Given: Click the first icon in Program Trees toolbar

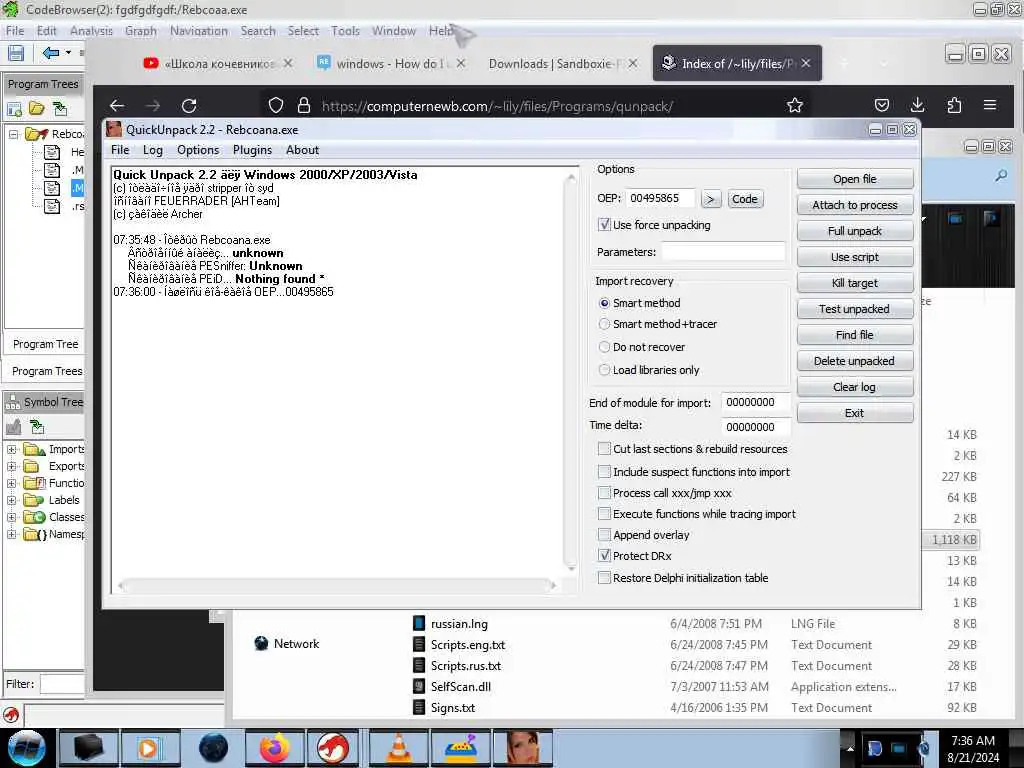Looking at the screenshot, I should [14, 108].
